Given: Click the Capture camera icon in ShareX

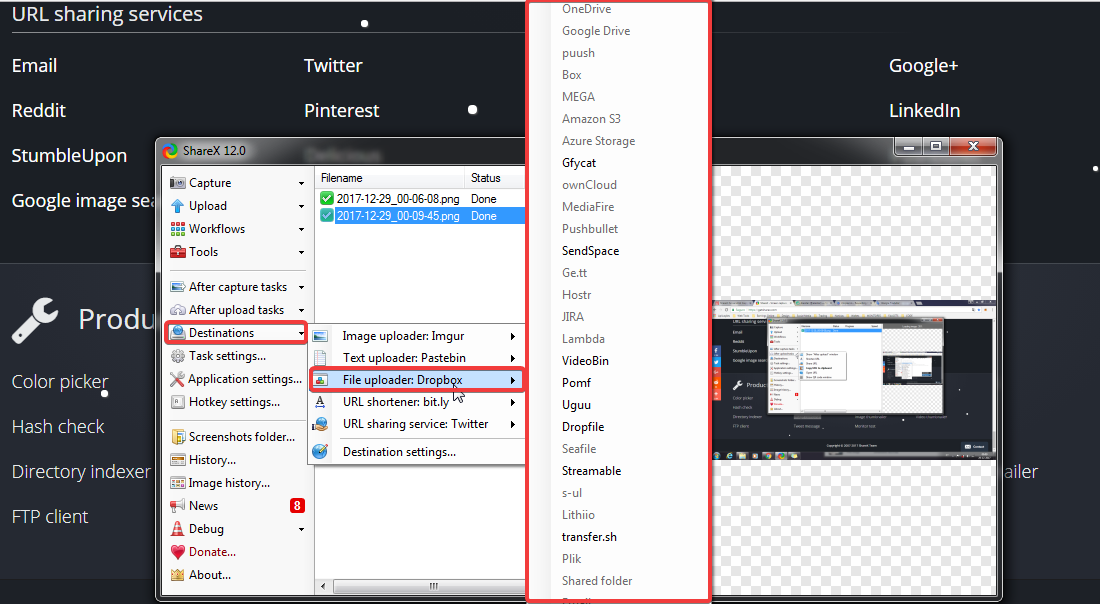Looking at the screenshot, I should (177, 183).
